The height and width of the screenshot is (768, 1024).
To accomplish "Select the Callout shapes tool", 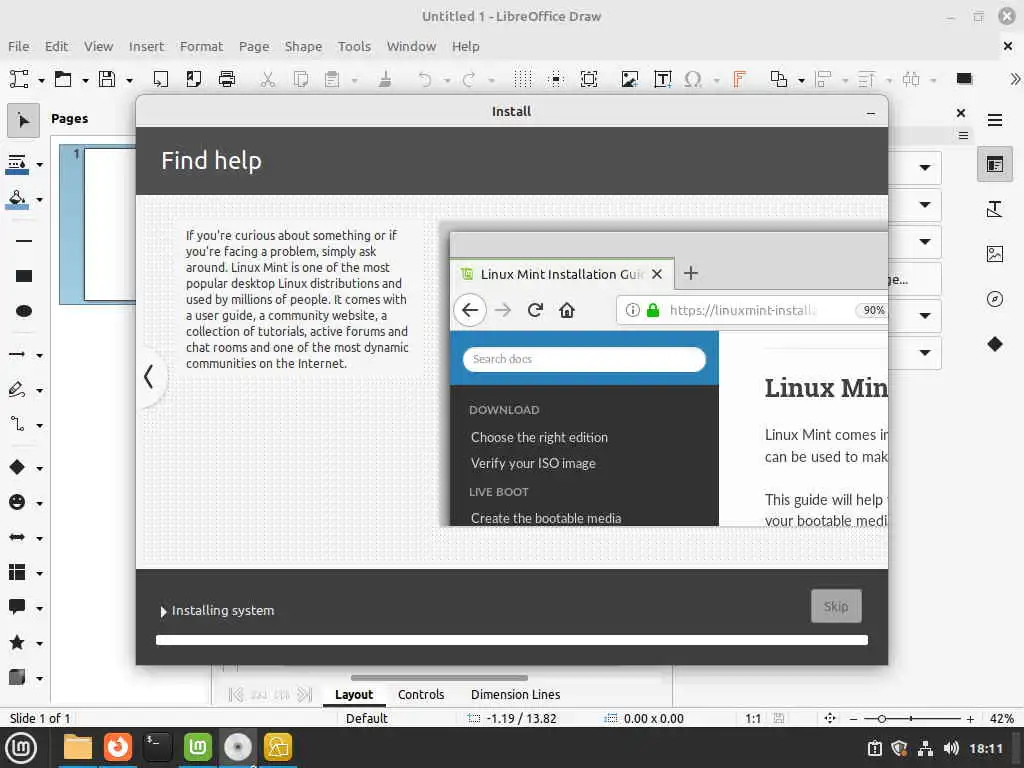I will click(17, 607).
